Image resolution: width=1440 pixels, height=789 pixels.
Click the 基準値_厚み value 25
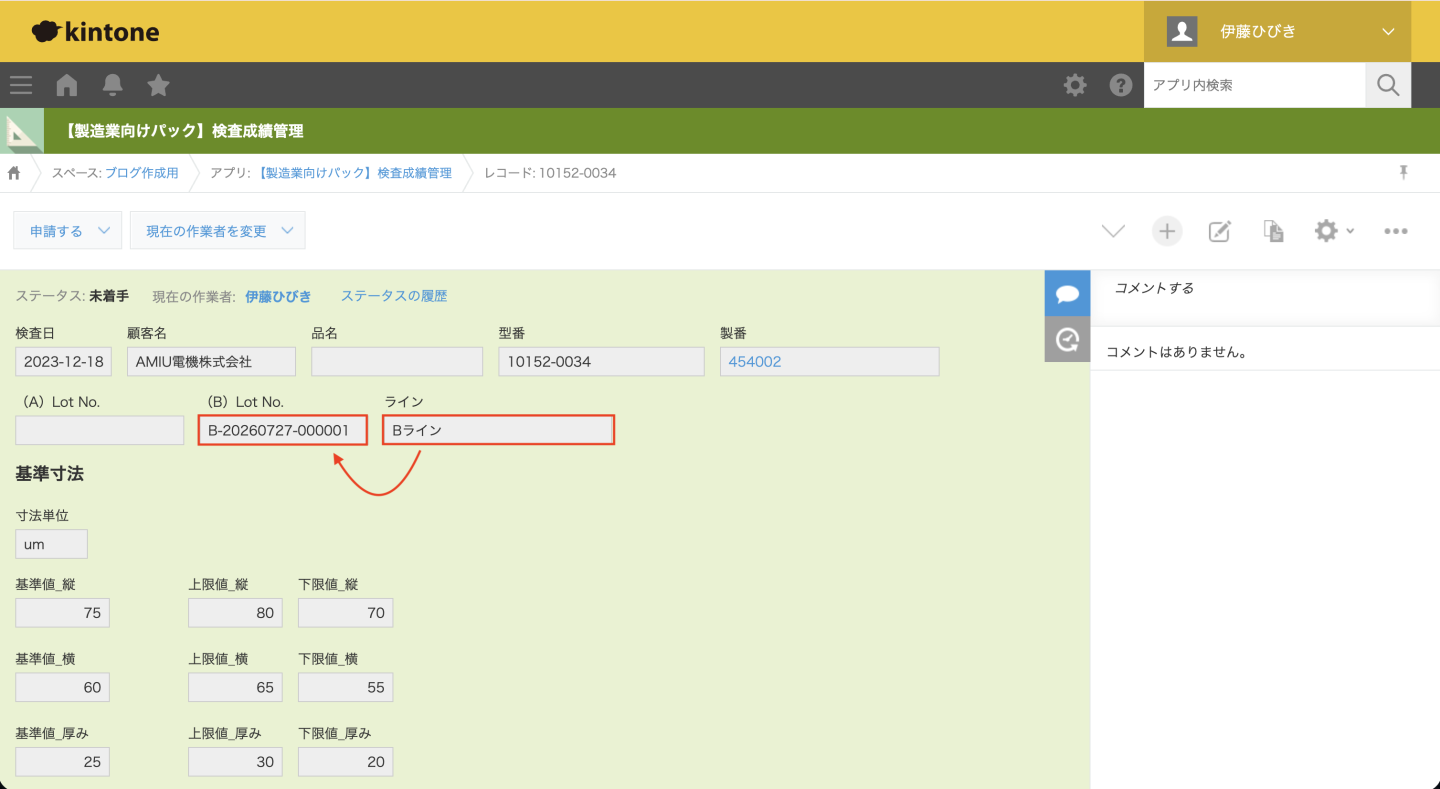[63, 762]
